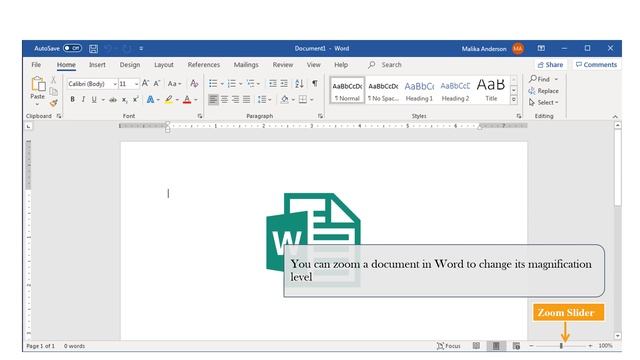Open the File tab

[36, 65]
